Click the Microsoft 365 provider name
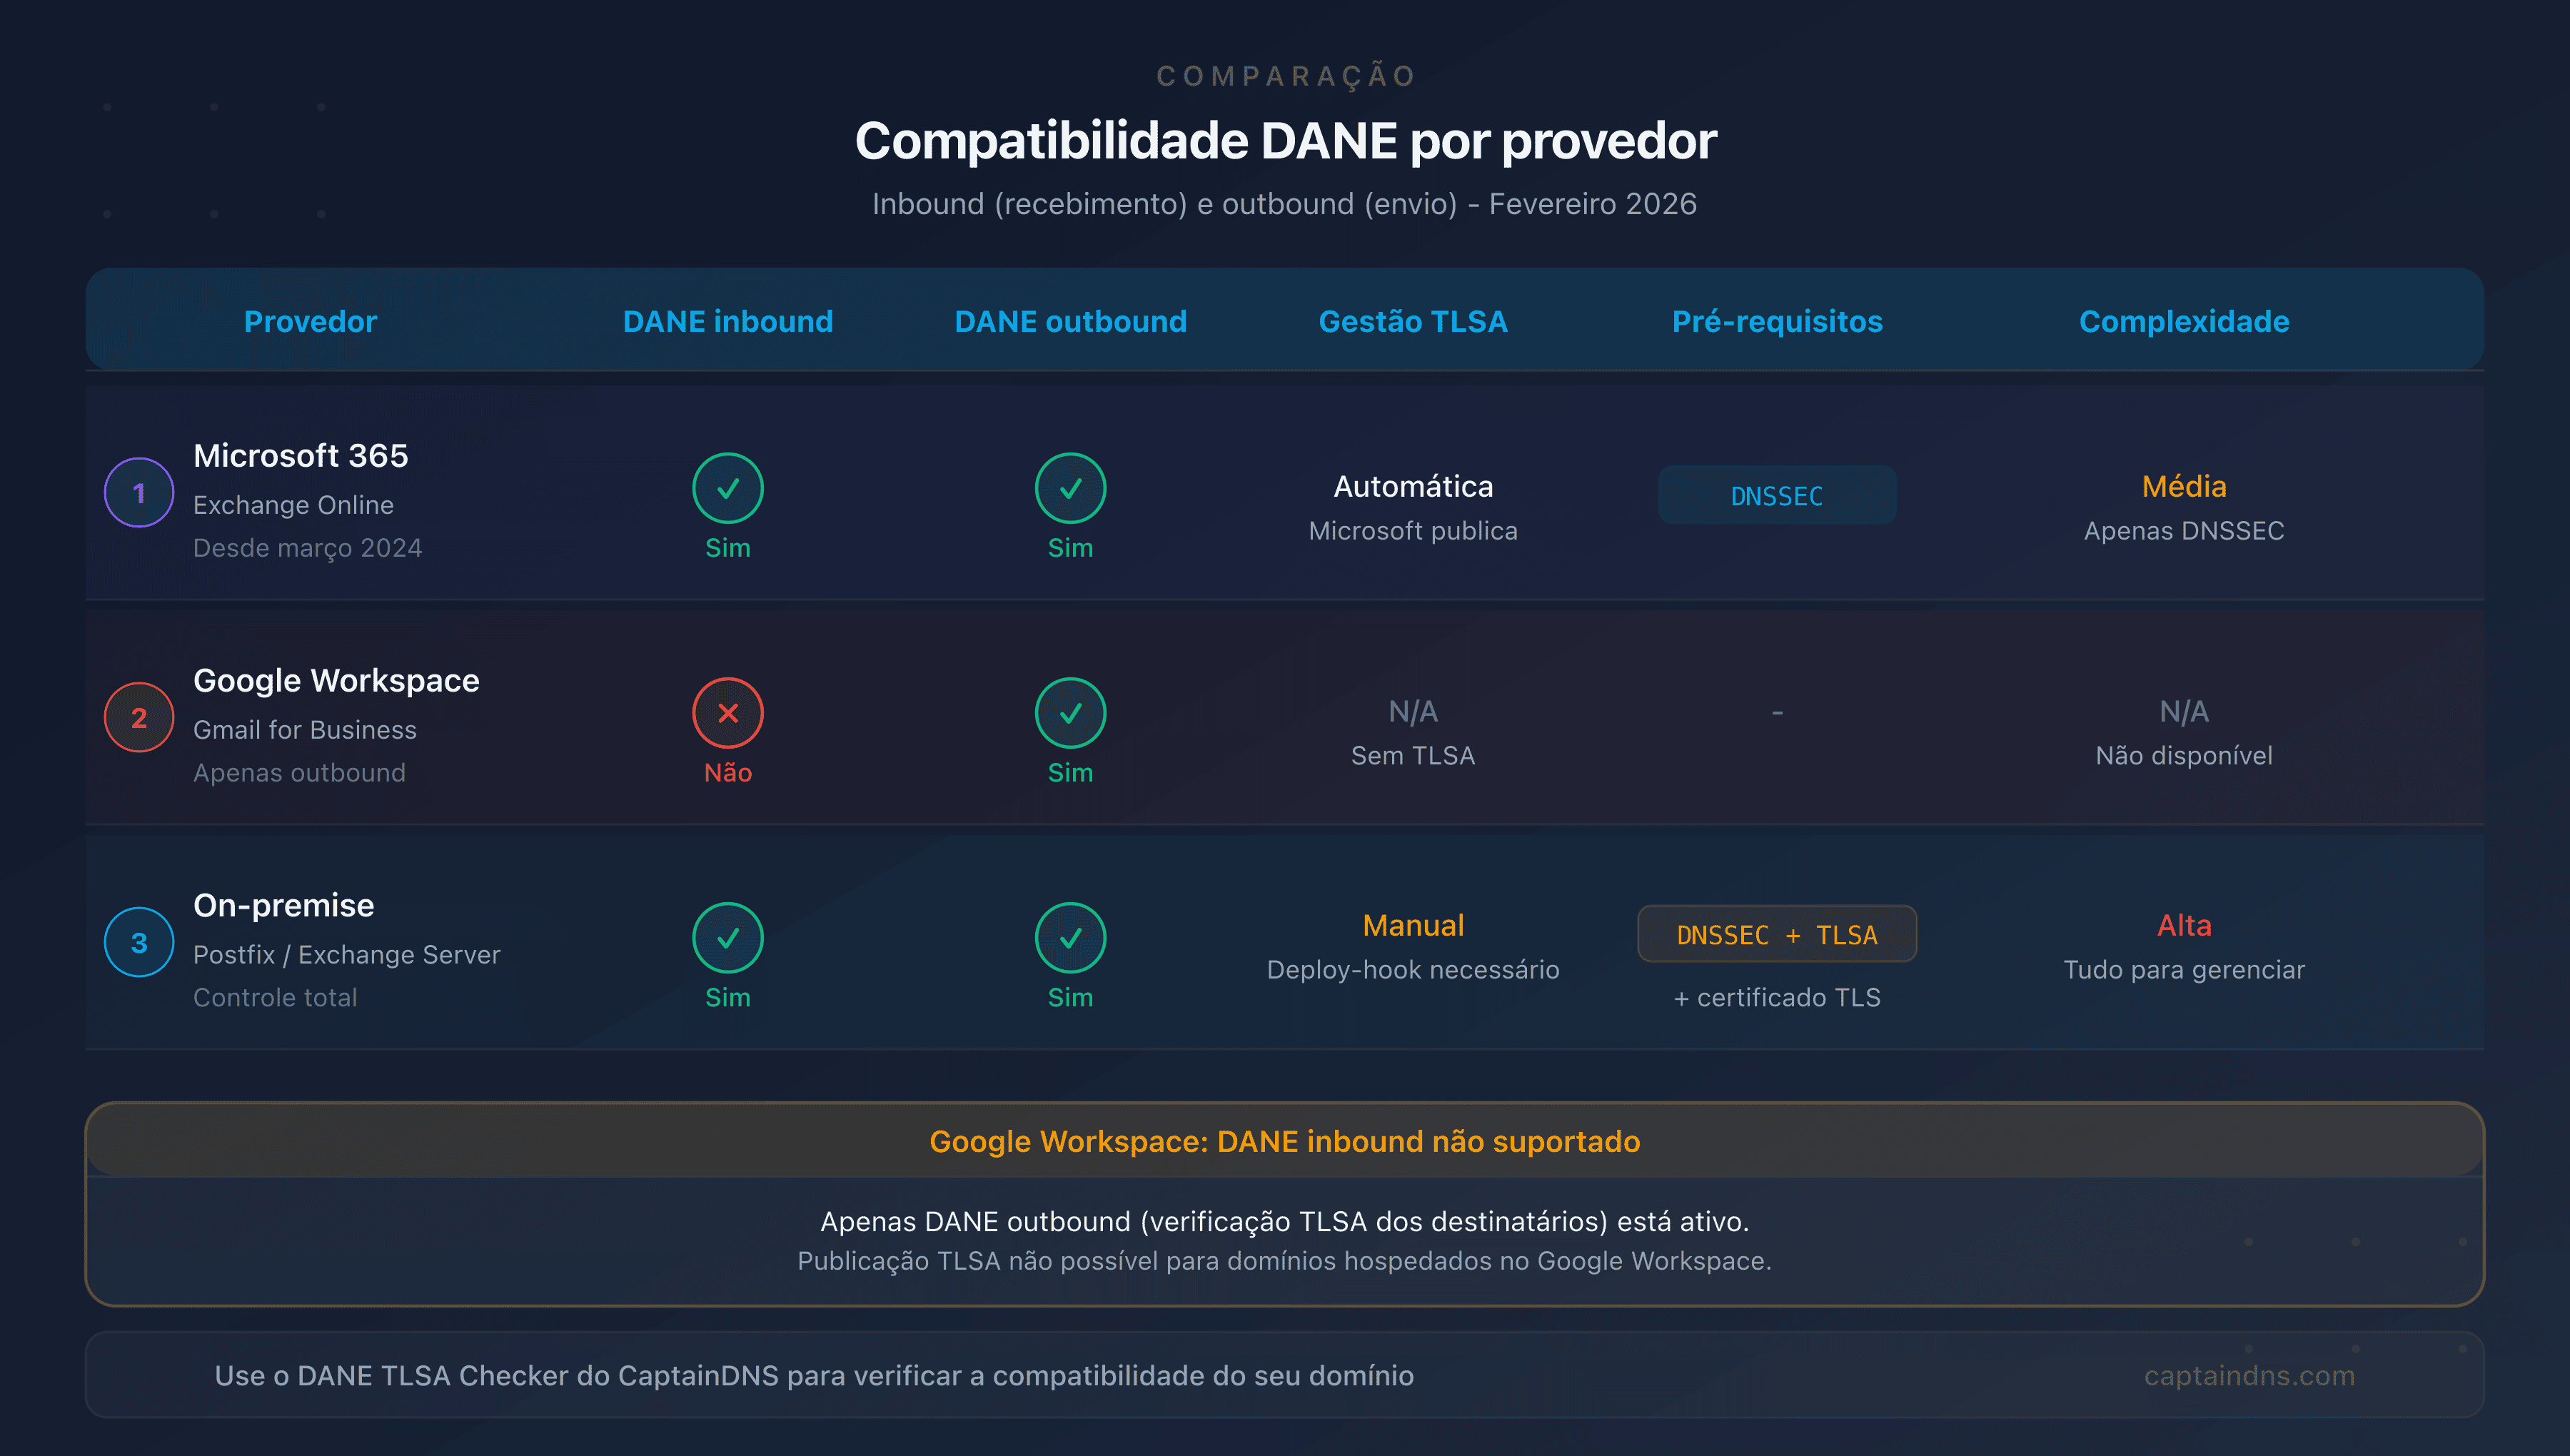 click(x=300, y=456)
